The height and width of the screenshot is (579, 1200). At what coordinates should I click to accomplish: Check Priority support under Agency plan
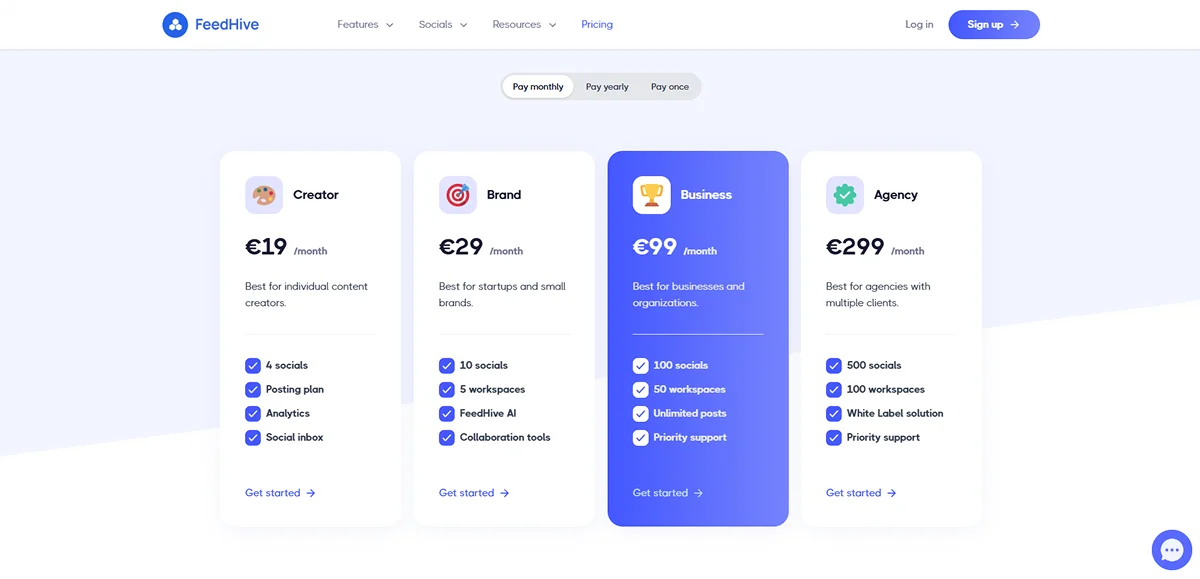coord(834,437)
